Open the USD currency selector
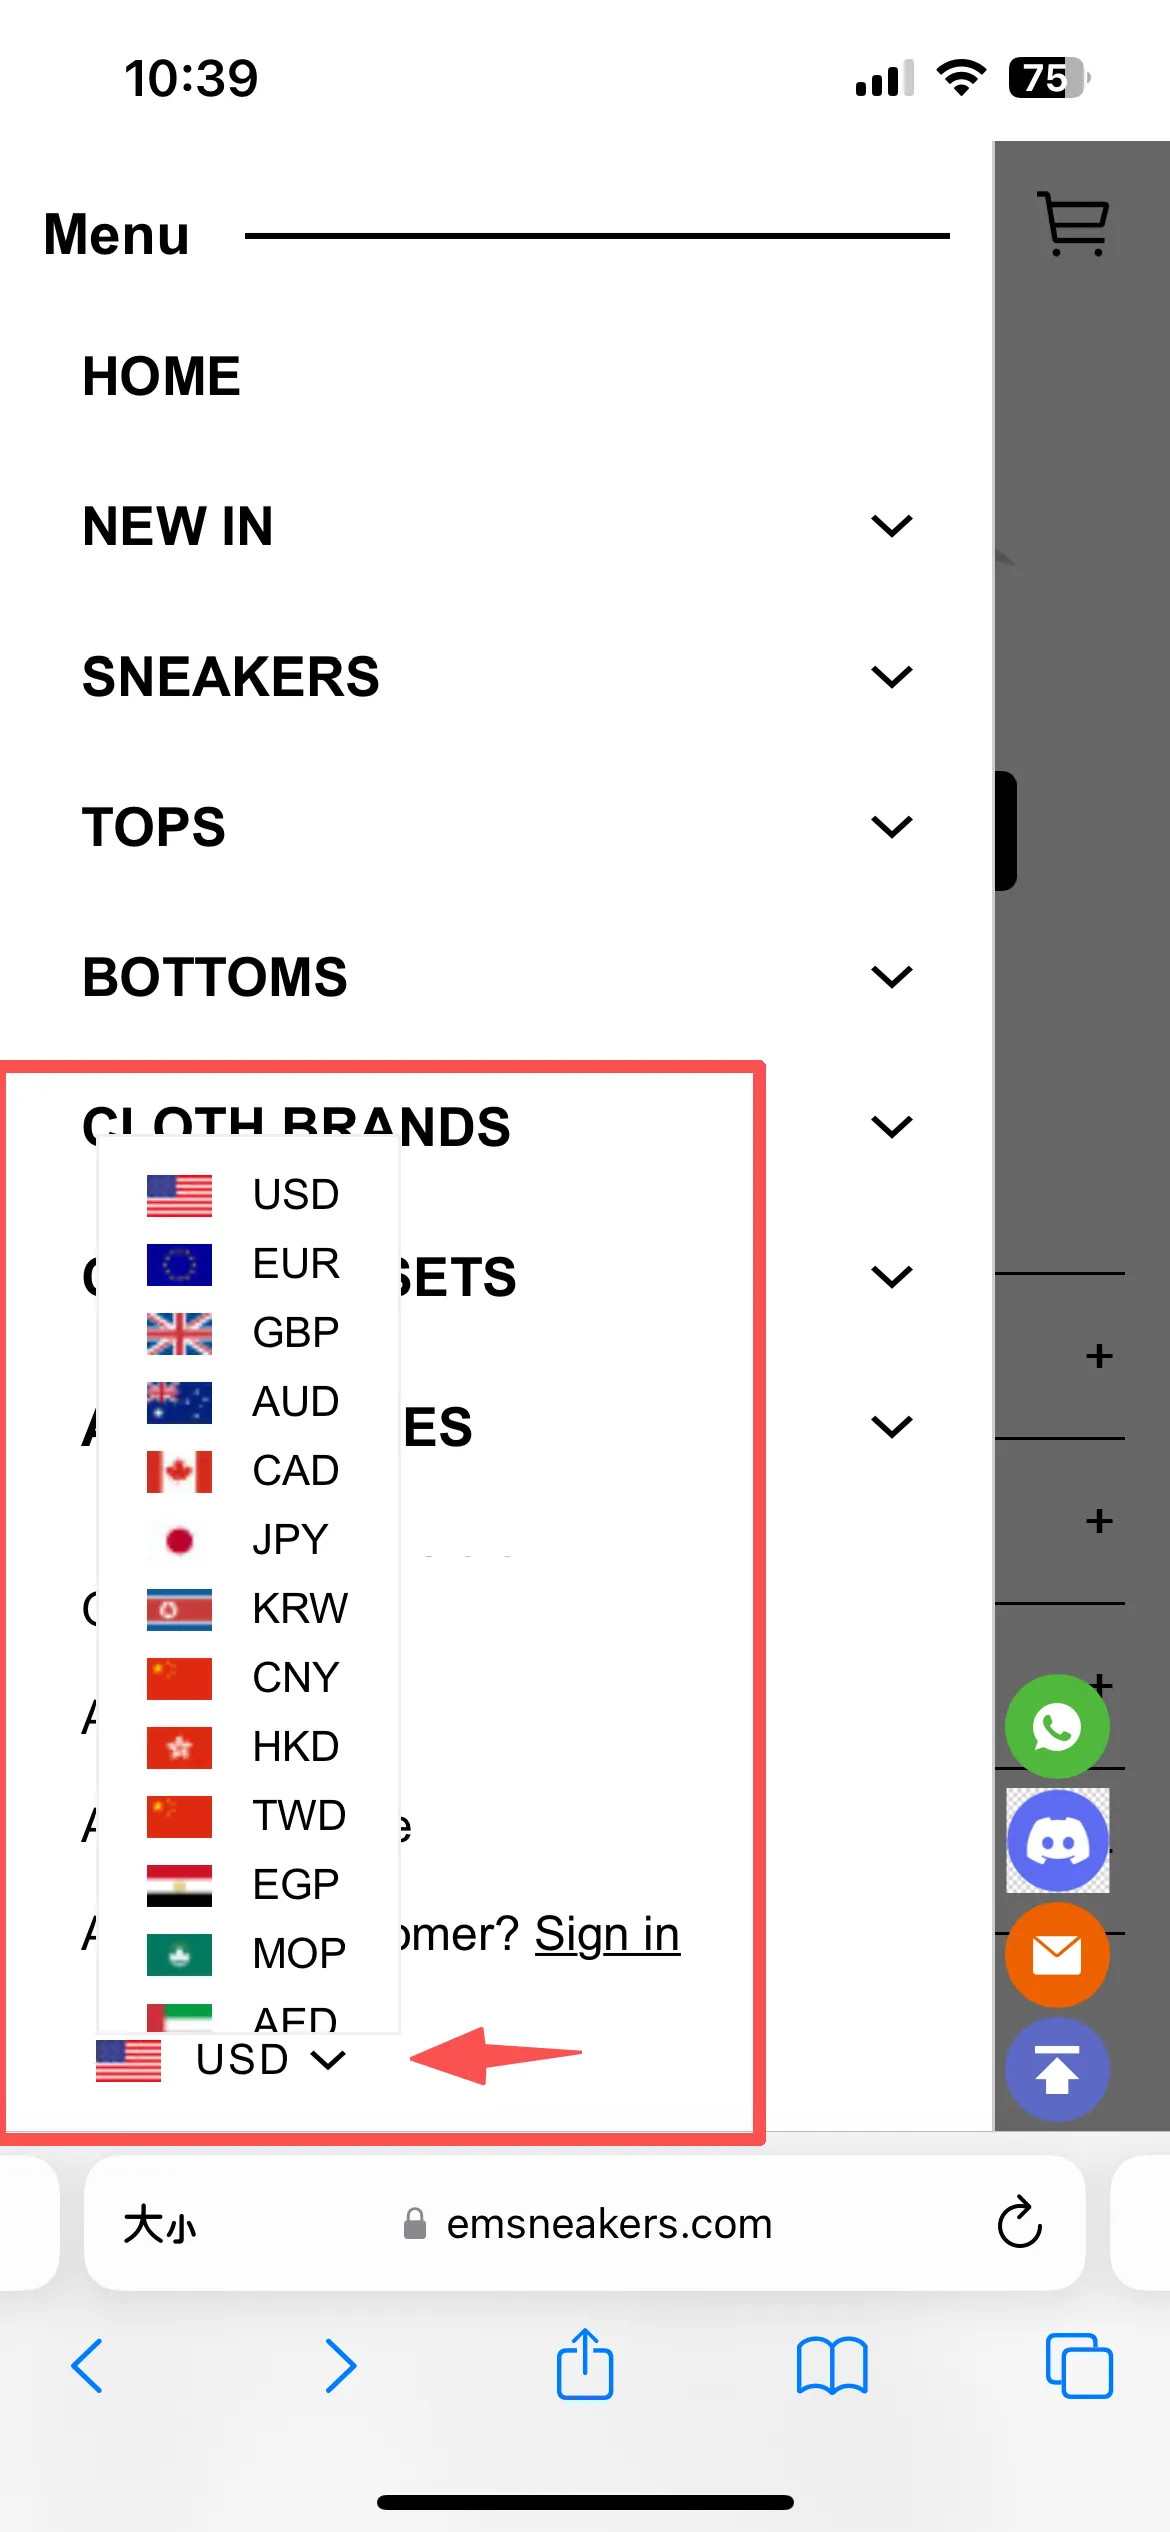This screenshot has width=1170, height=2532. click(x=222, y=2060)
